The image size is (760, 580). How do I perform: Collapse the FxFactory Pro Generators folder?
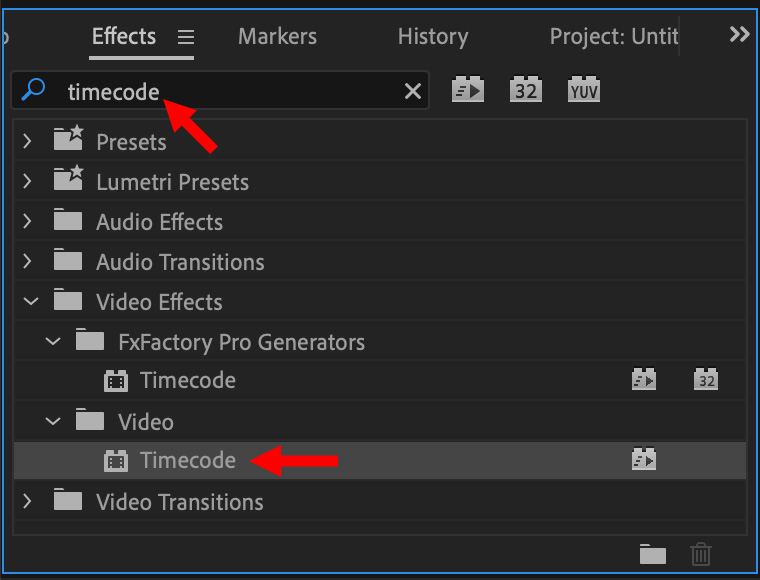[x=51, y=342]
